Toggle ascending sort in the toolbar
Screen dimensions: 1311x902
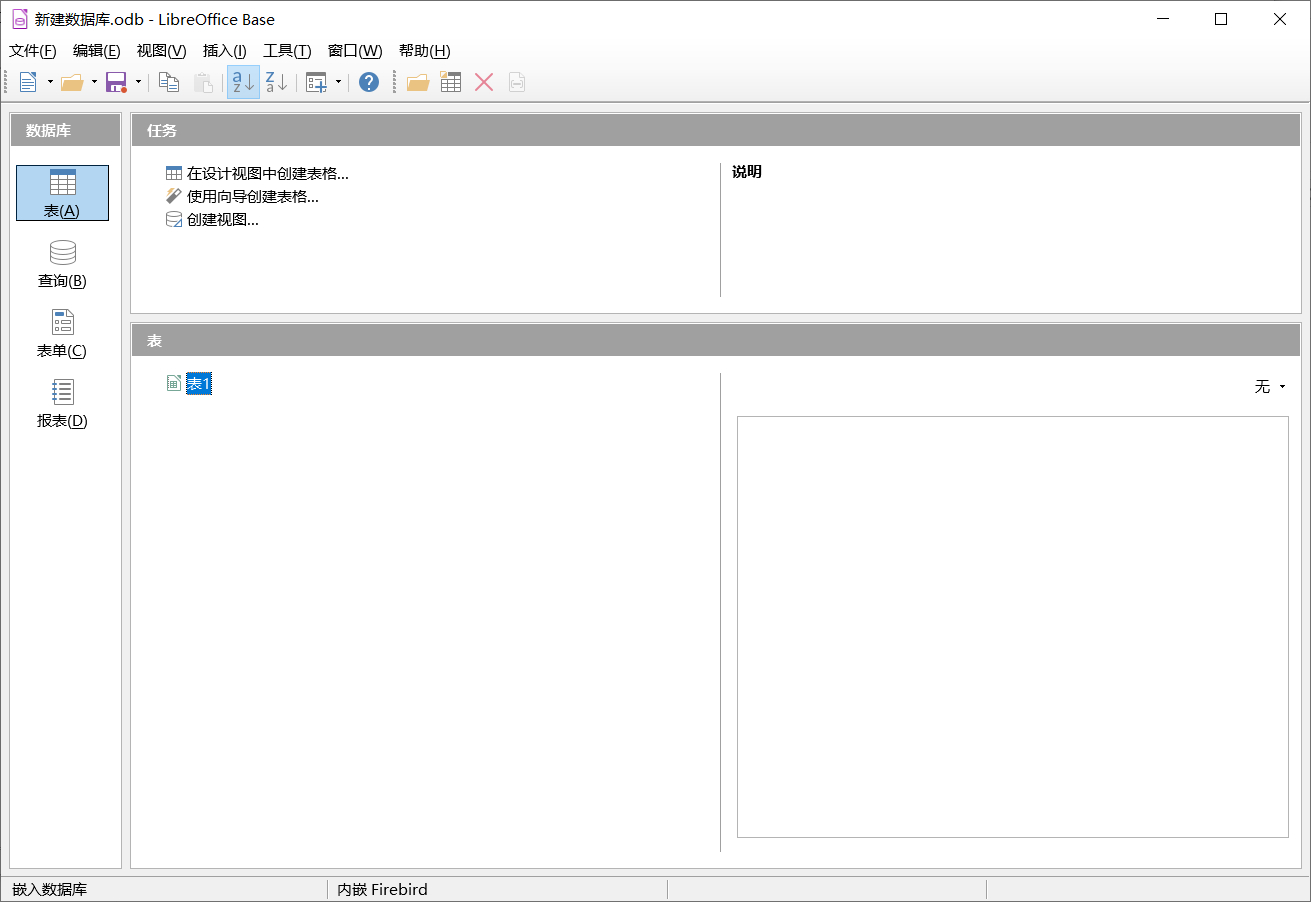[242, 81]
